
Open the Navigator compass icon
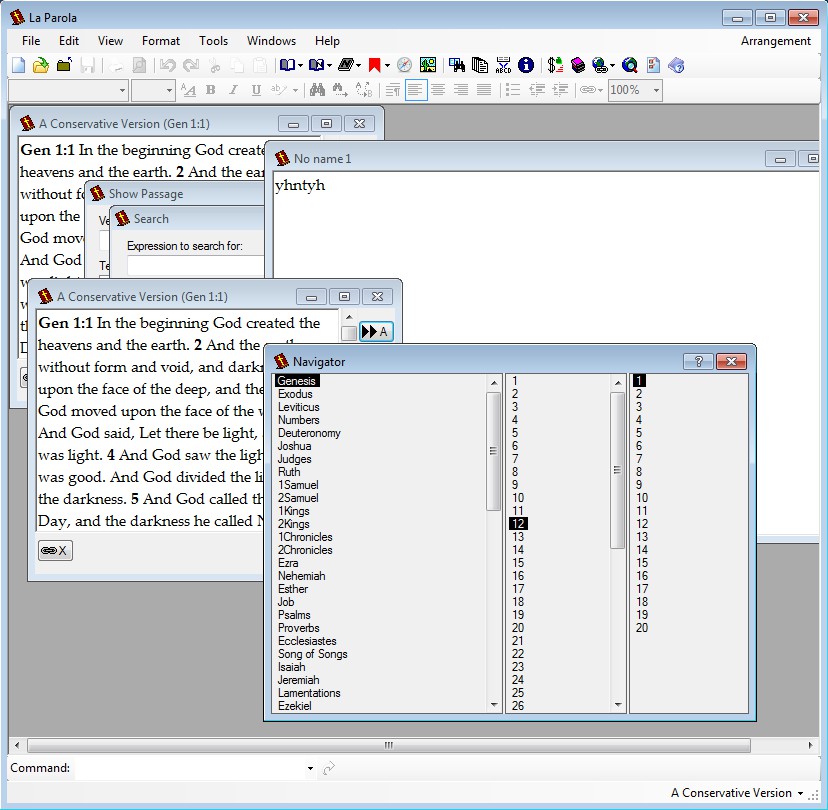pos(404,65)
